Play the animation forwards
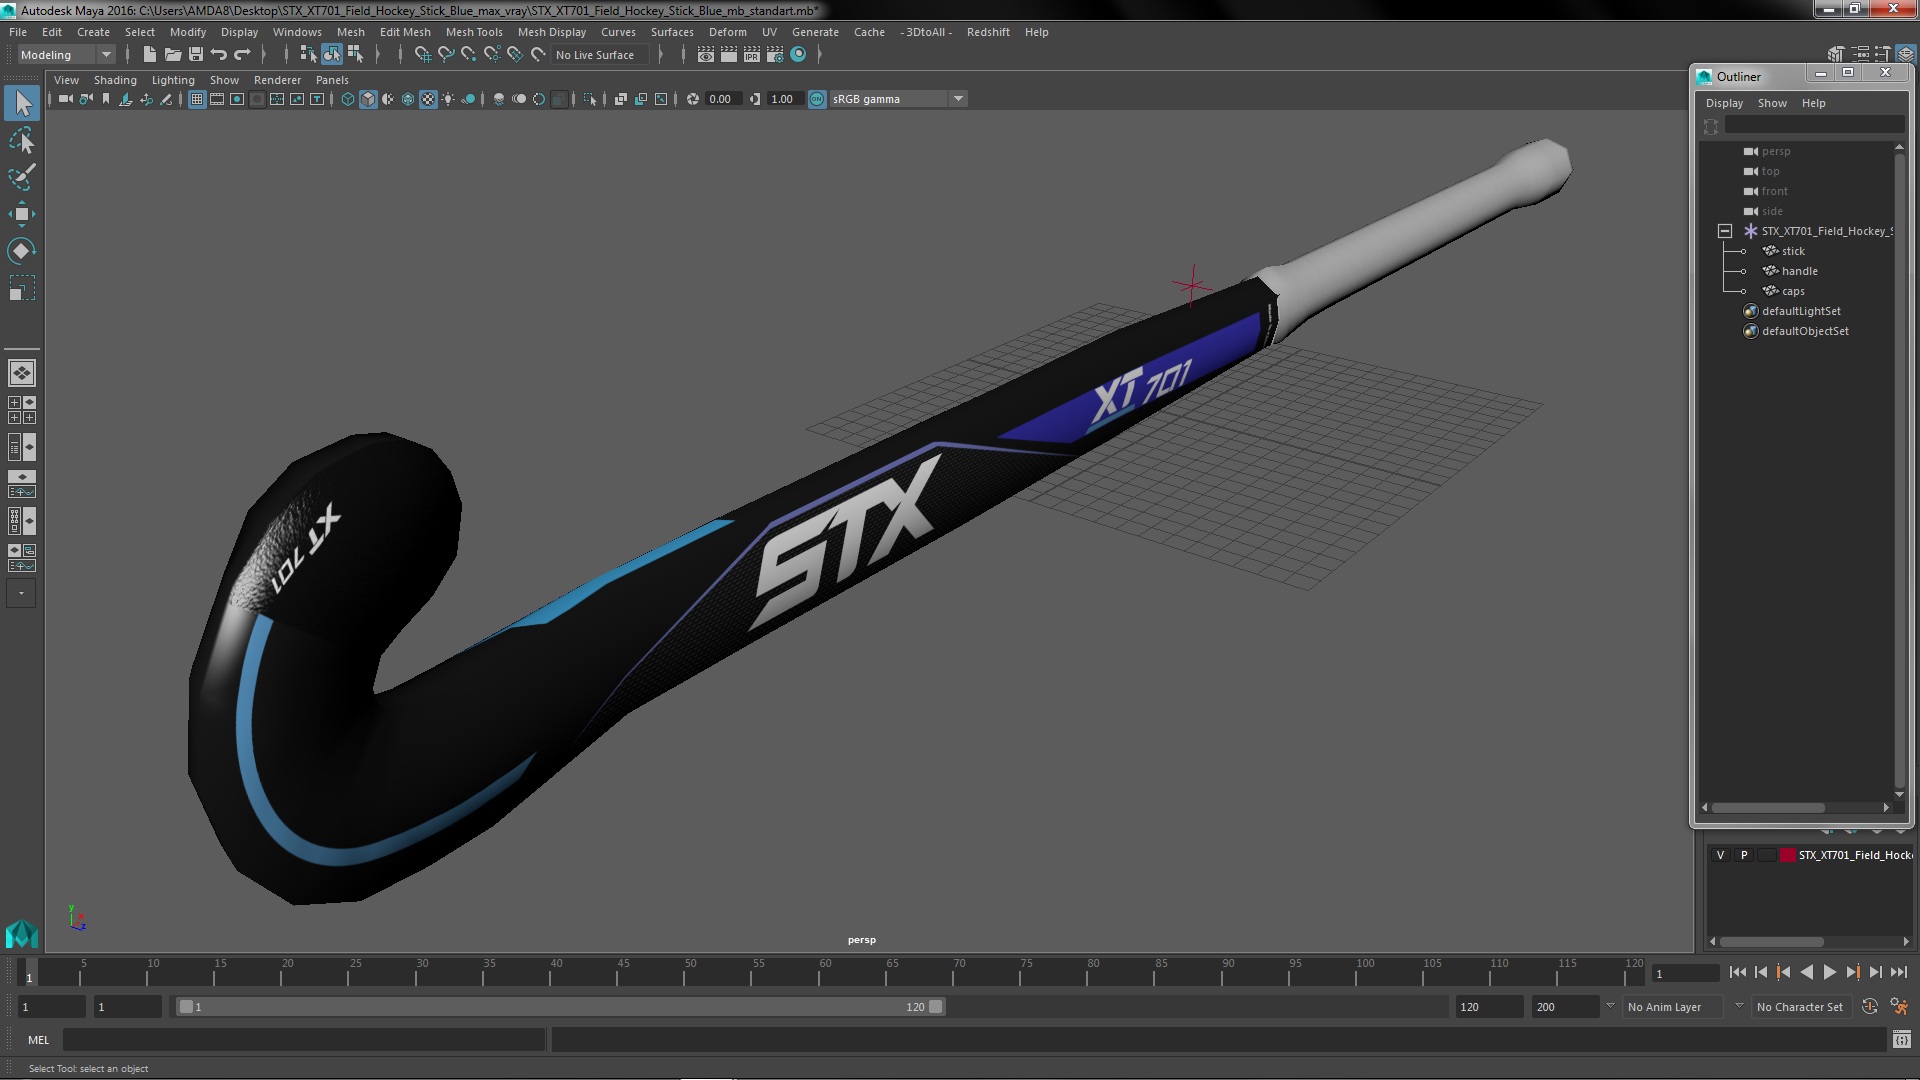The width and height of the screenshot is (1920, 1080). (x=1829, y=972)
